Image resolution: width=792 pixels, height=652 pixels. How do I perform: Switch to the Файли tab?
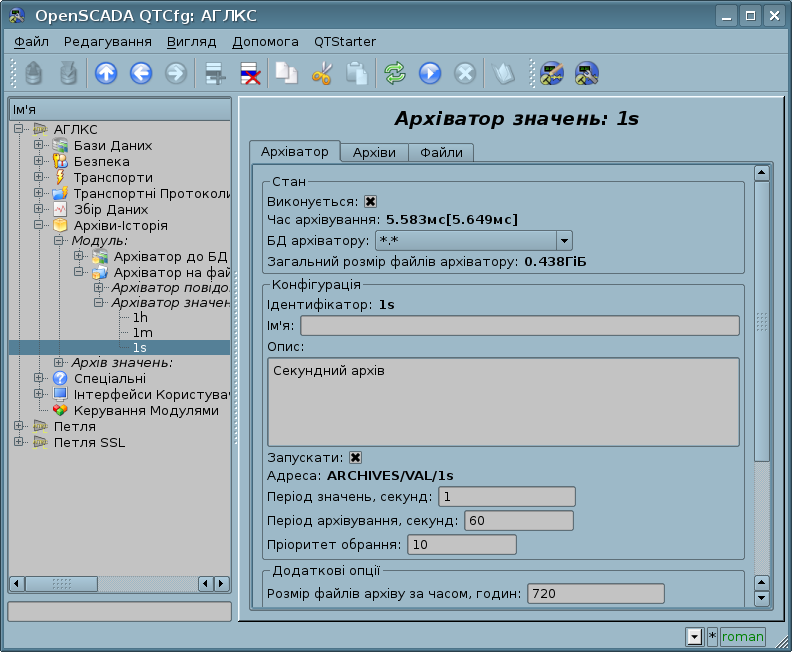(441, 153)
